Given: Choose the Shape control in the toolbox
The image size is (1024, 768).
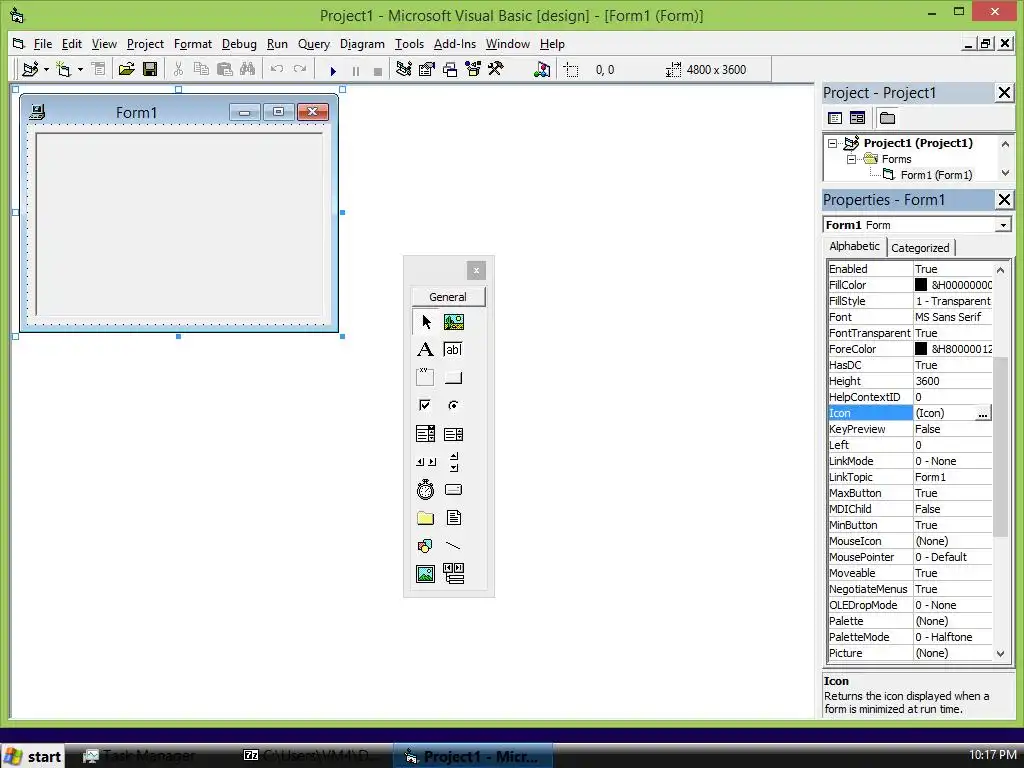Looking at the screenshot, I should [x=426, y=546].
